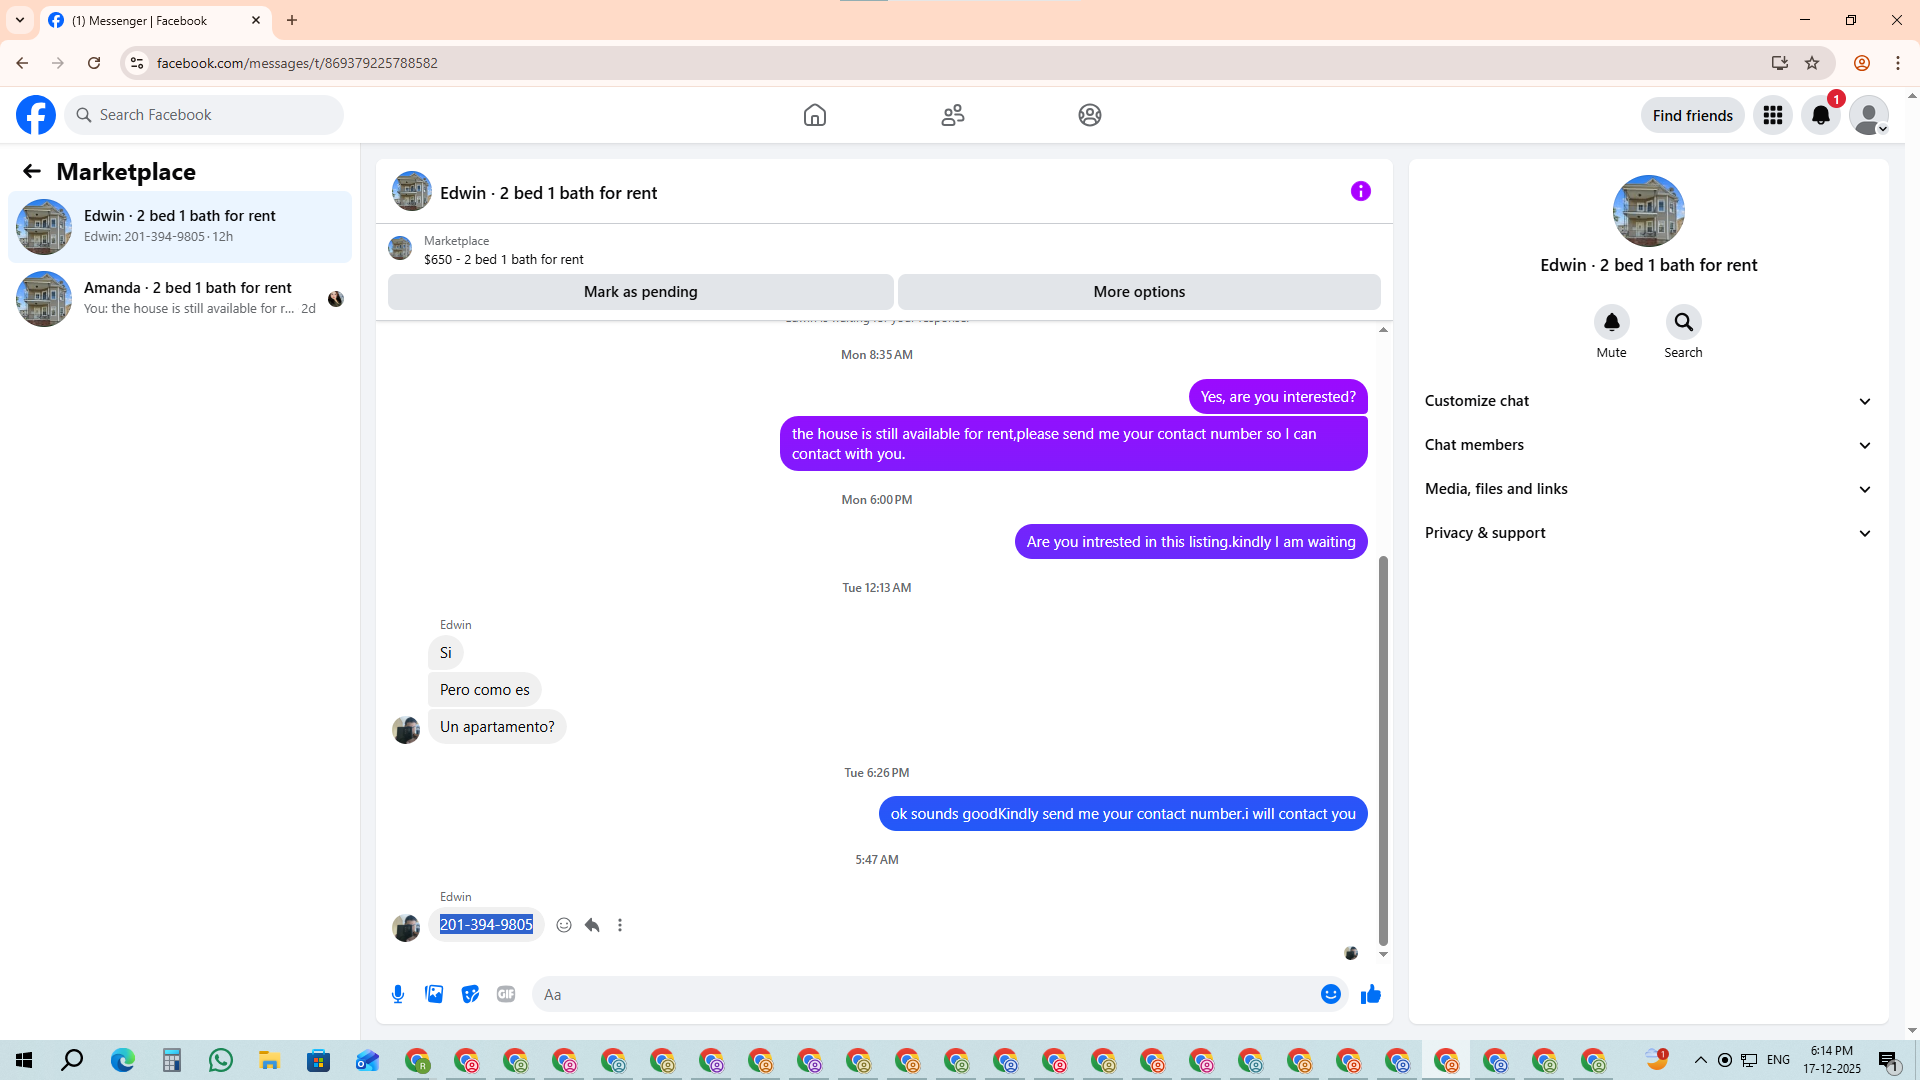This screenshot has height=1080, width=1920.
Task: Attach a photo using the image icon
Action: point(434,994)
